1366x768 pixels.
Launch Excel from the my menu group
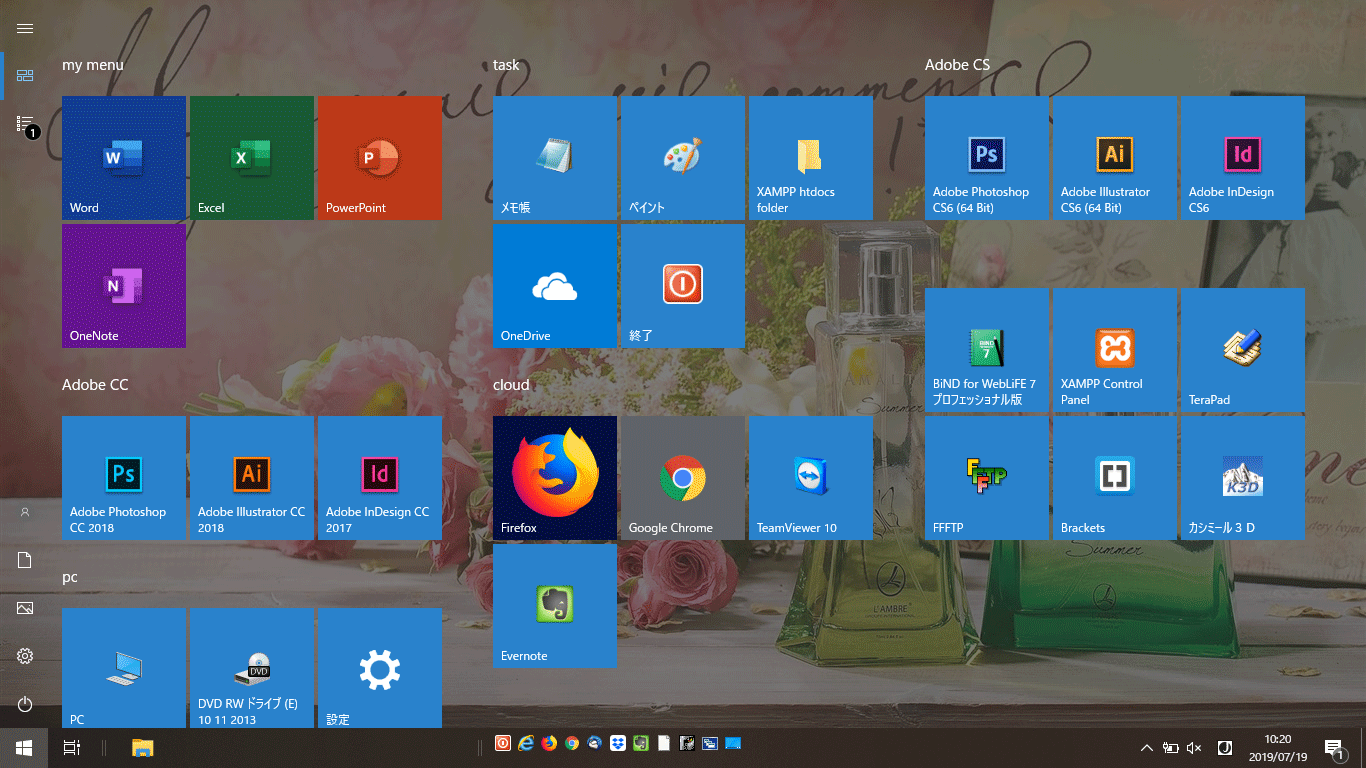point(252,158)
